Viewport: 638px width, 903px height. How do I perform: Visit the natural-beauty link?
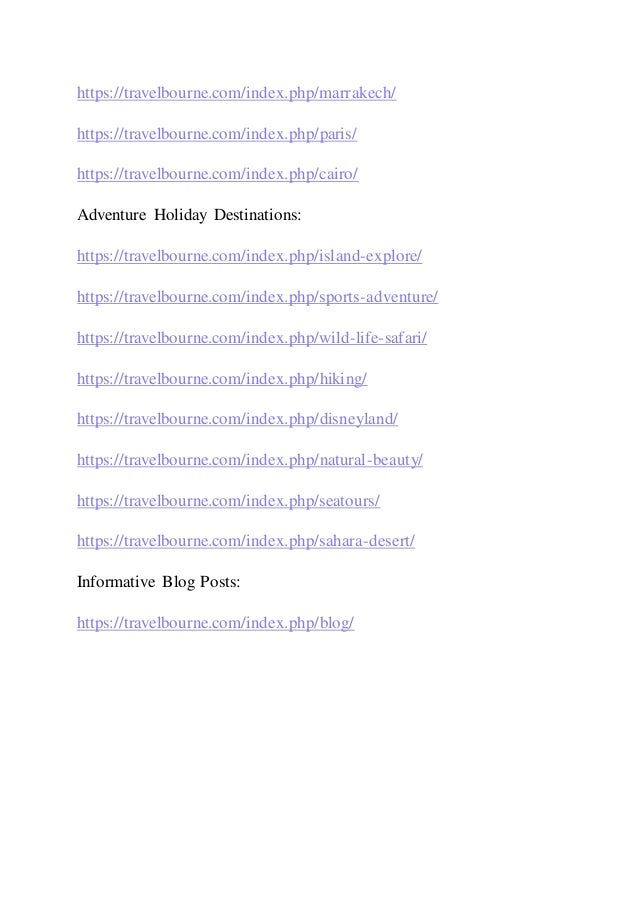coord(250,460)
